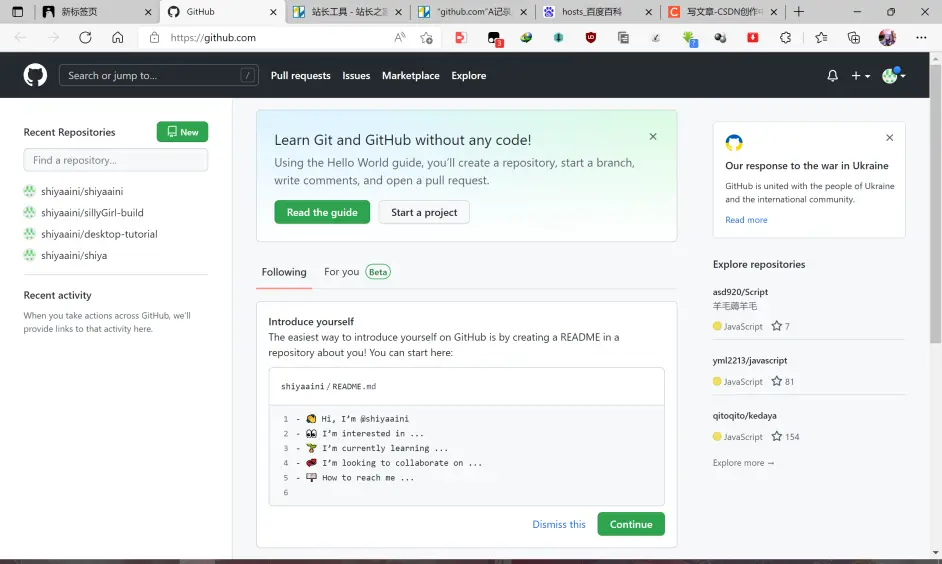Open Issues in the header
942x564 pixels.
356,76
